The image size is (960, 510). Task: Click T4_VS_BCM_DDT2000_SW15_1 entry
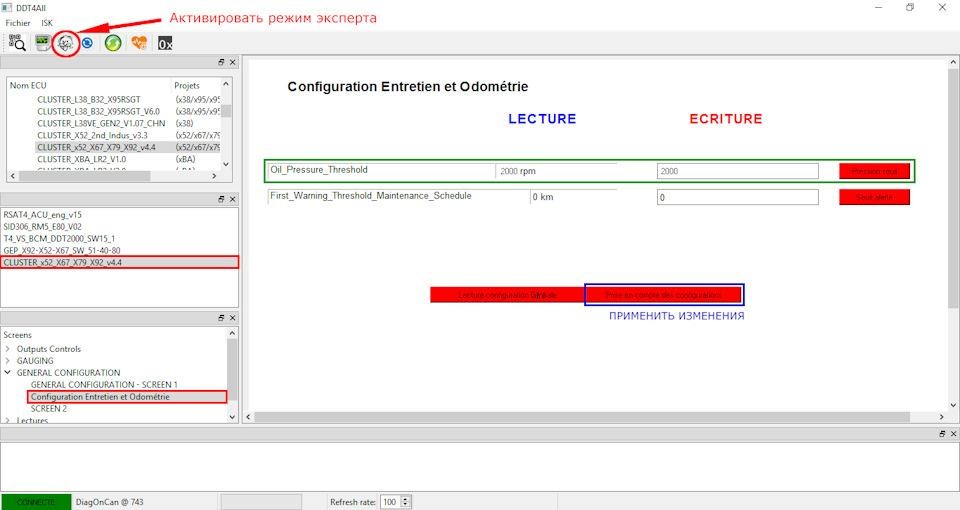(x=59, y=238)
